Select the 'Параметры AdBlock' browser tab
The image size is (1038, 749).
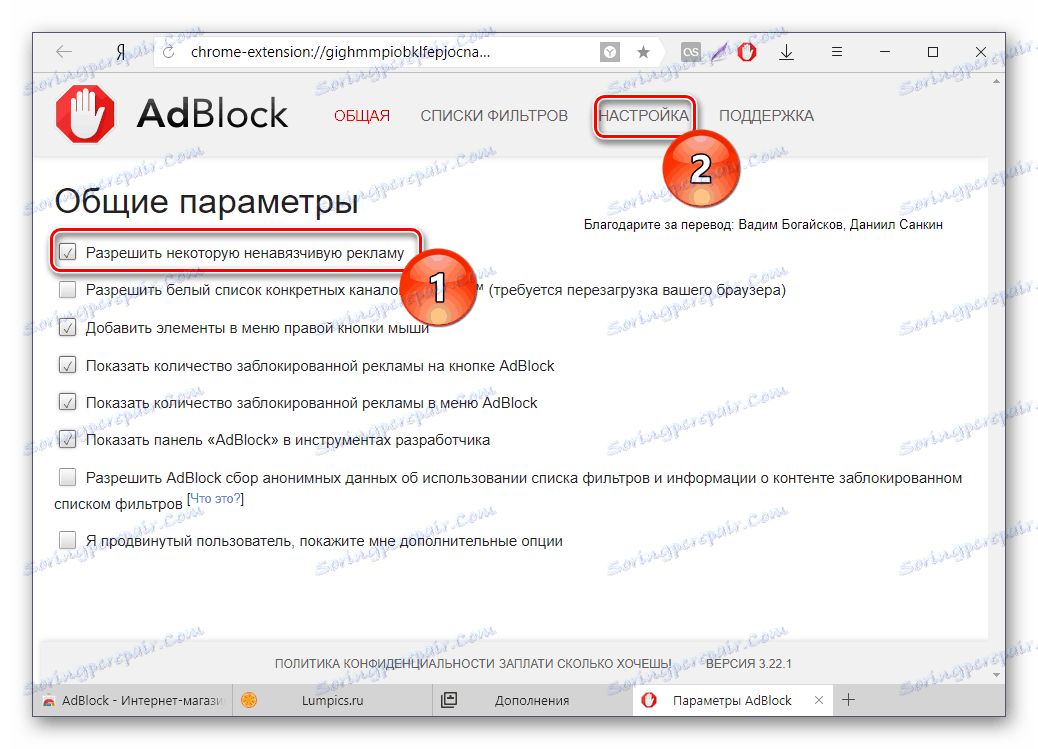(x=731, y=700)
